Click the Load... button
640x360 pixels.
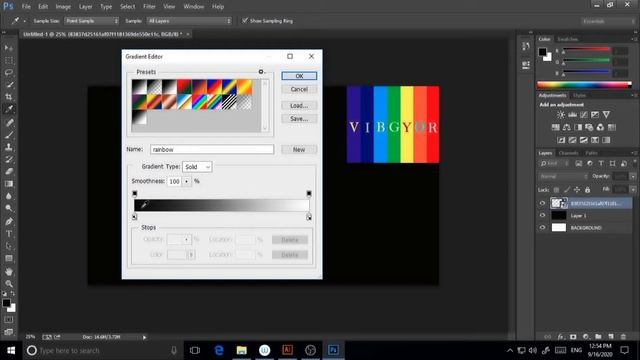pyautogui.click(x=299, y=105)
